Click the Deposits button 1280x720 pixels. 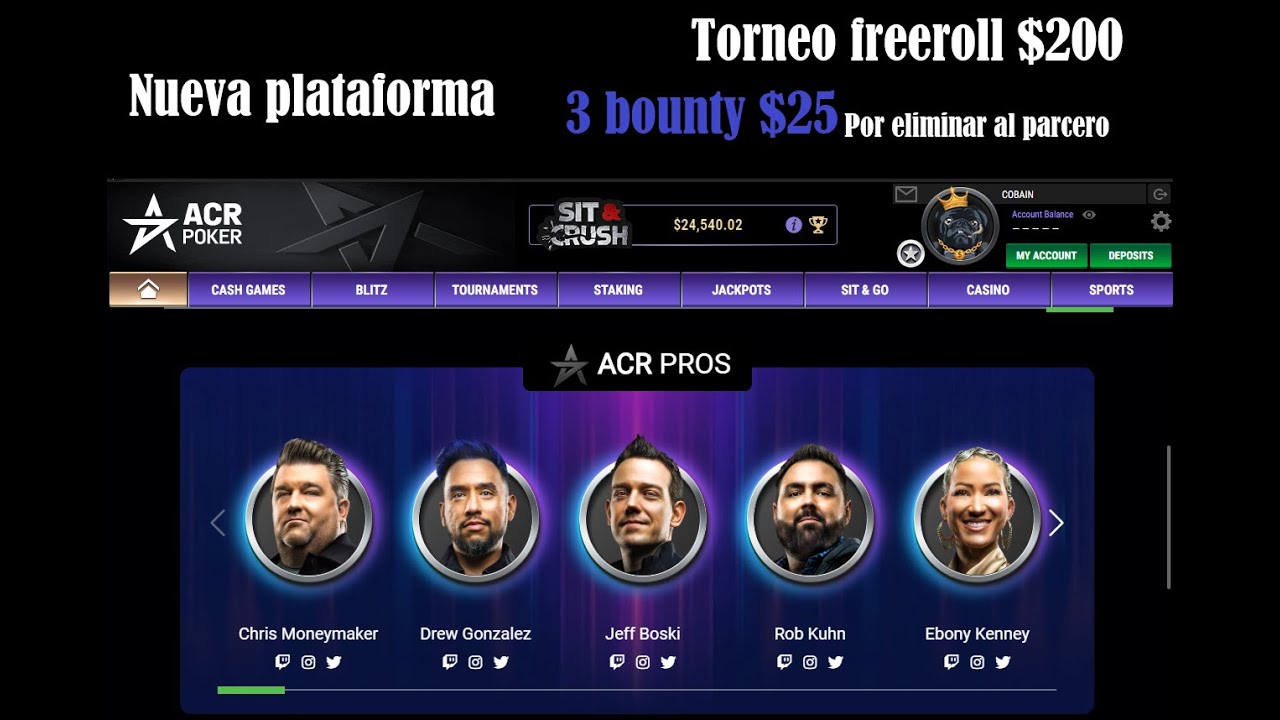click(x=1131, y=255)
